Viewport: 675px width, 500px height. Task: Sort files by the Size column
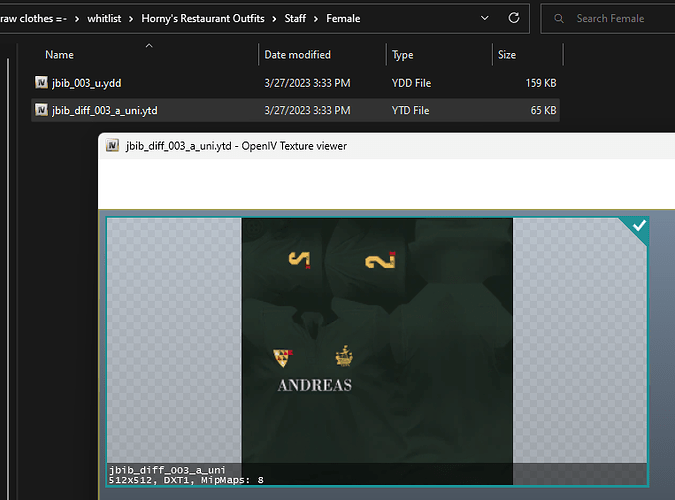(x=507, y=55)
